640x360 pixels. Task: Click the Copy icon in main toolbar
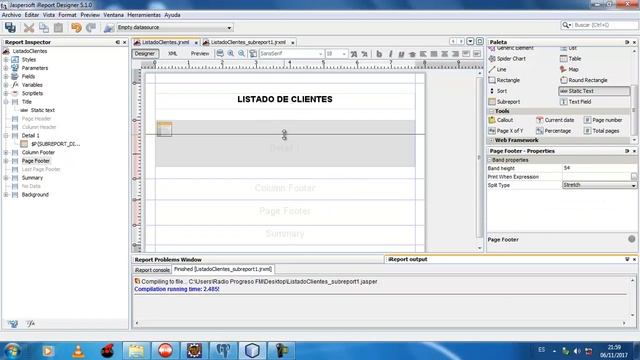coord(44,27)
